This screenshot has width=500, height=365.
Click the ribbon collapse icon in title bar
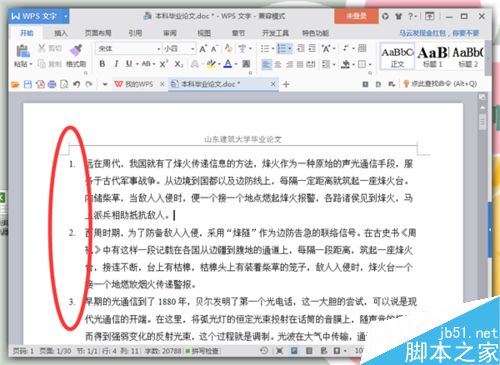click(x=430, y=16)
